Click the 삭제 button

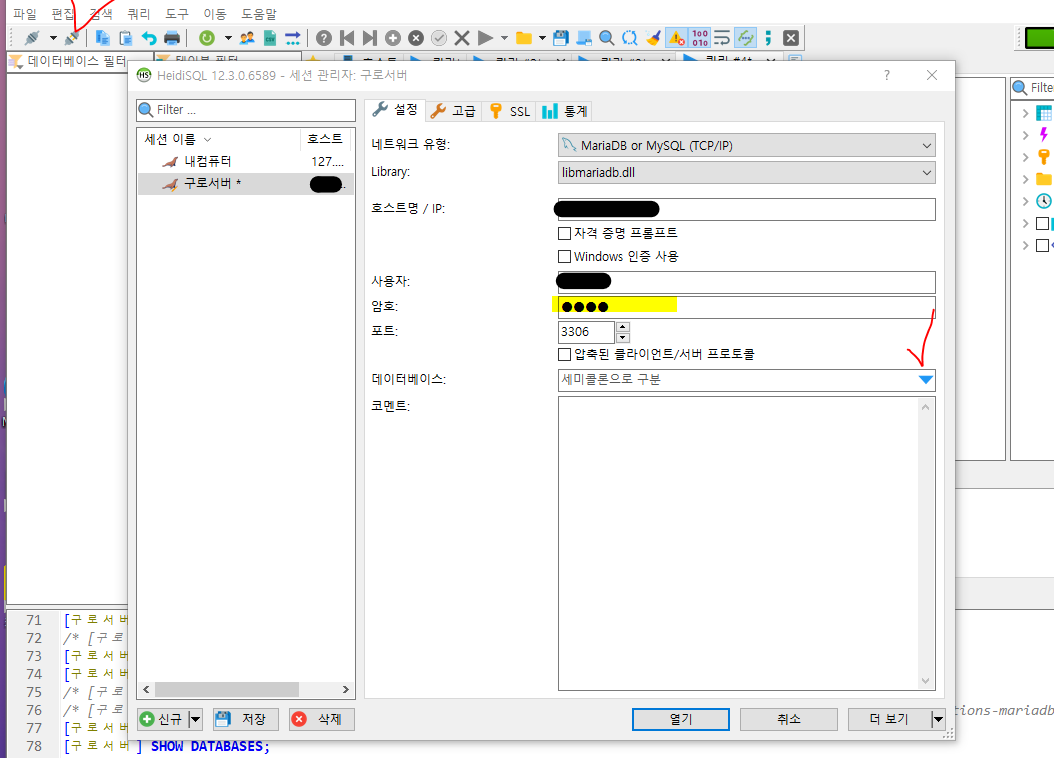(x=321, y=719)
